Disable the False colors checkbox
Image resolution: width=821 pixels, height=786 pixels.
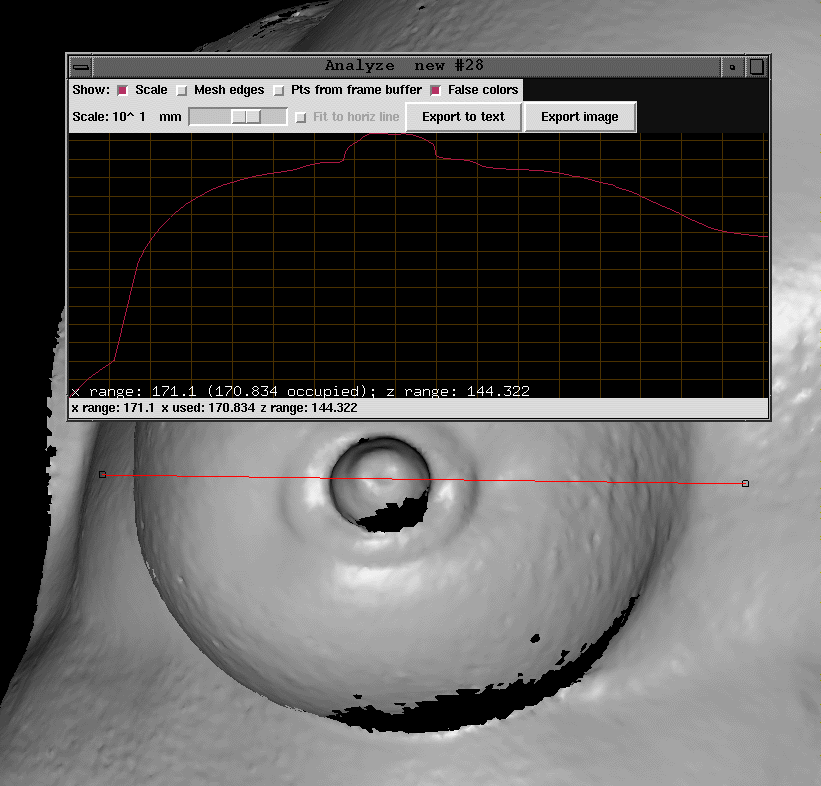[435, 90]
